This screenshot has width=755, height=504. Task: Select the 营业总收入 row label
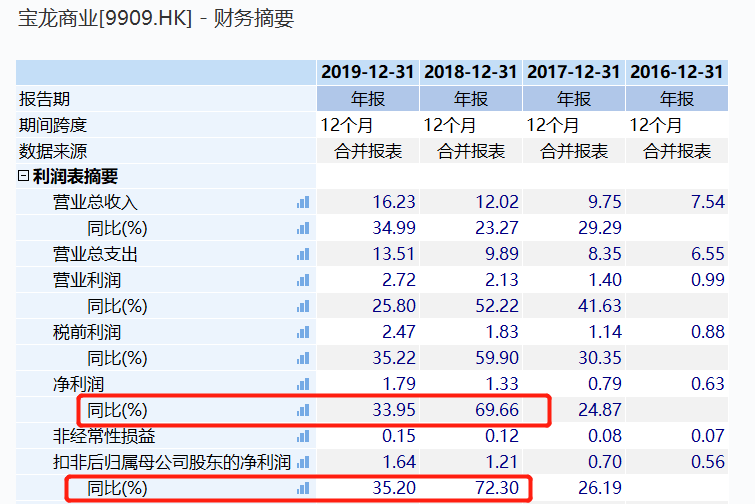click(x=95, y=202)
